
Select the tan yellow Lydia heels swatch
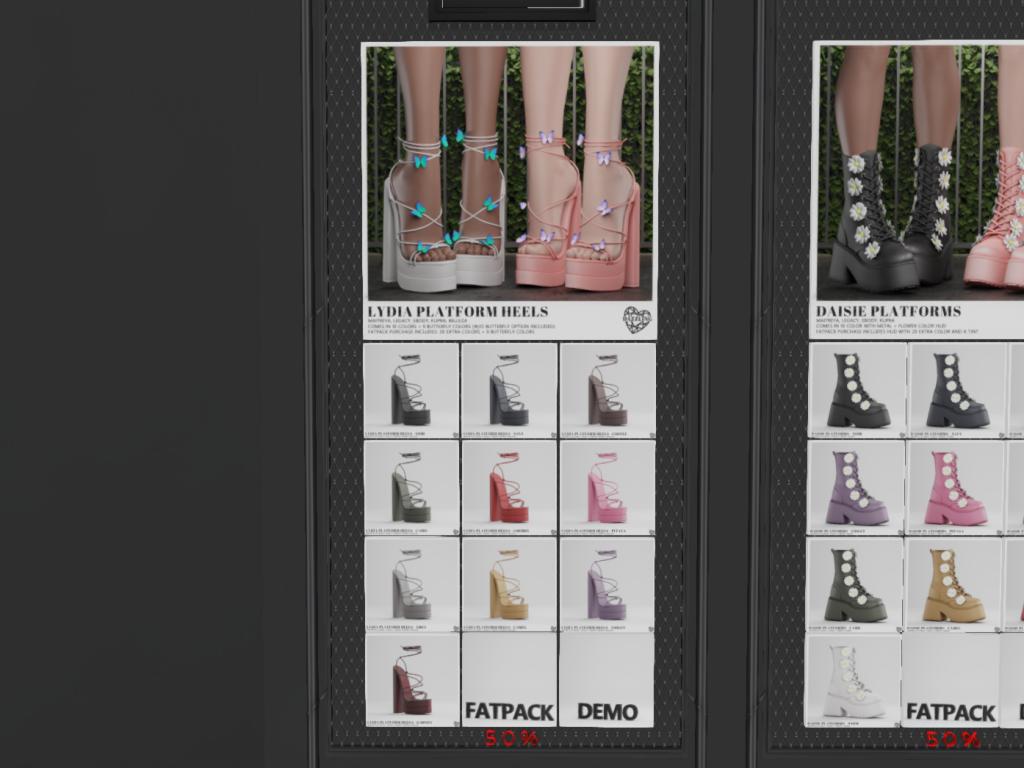click(509, 584)
